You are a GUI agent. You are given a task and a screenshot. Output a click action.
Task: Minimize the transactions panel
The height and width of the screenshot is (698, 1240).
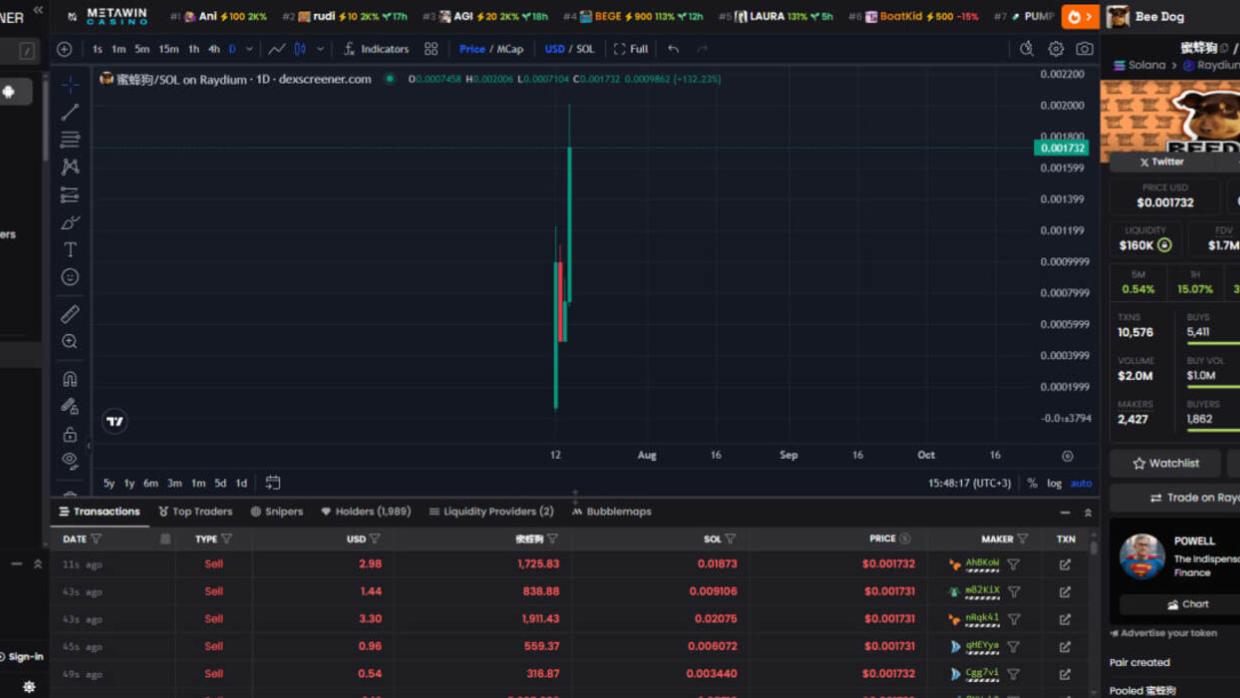coord(1065,512)
